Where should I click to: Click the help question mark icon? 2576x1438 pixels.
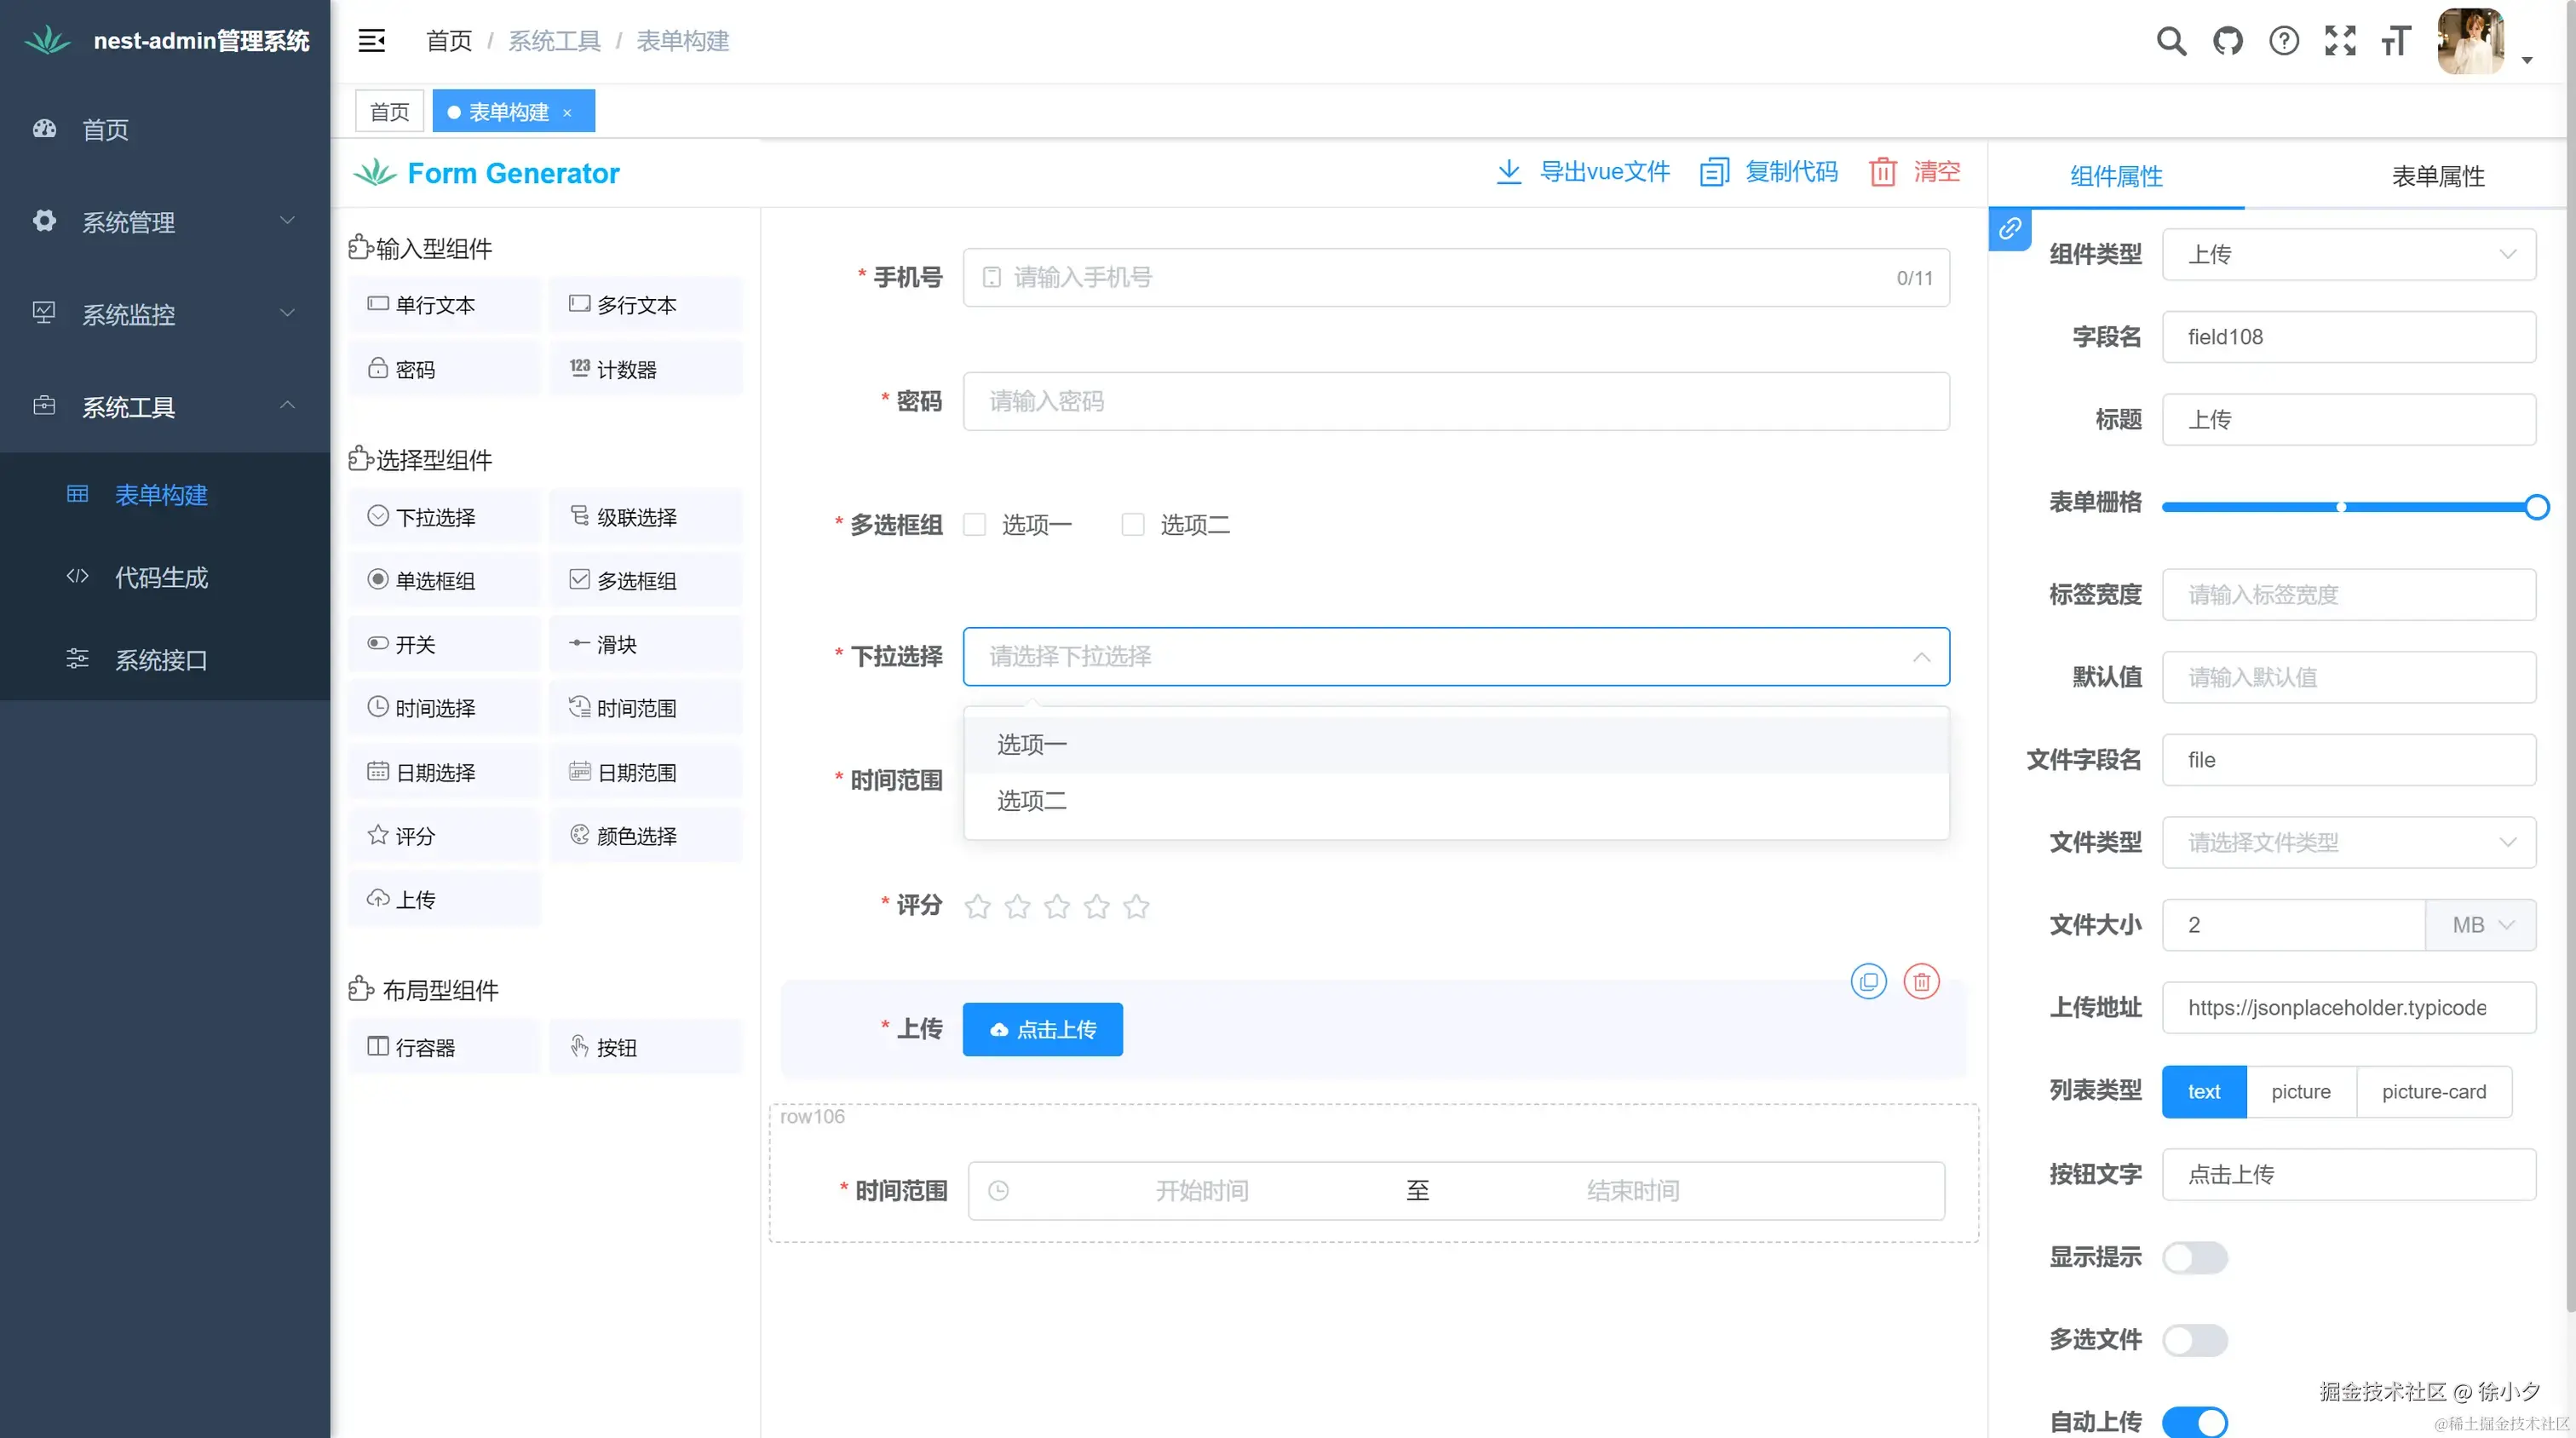coord(2284,41)
